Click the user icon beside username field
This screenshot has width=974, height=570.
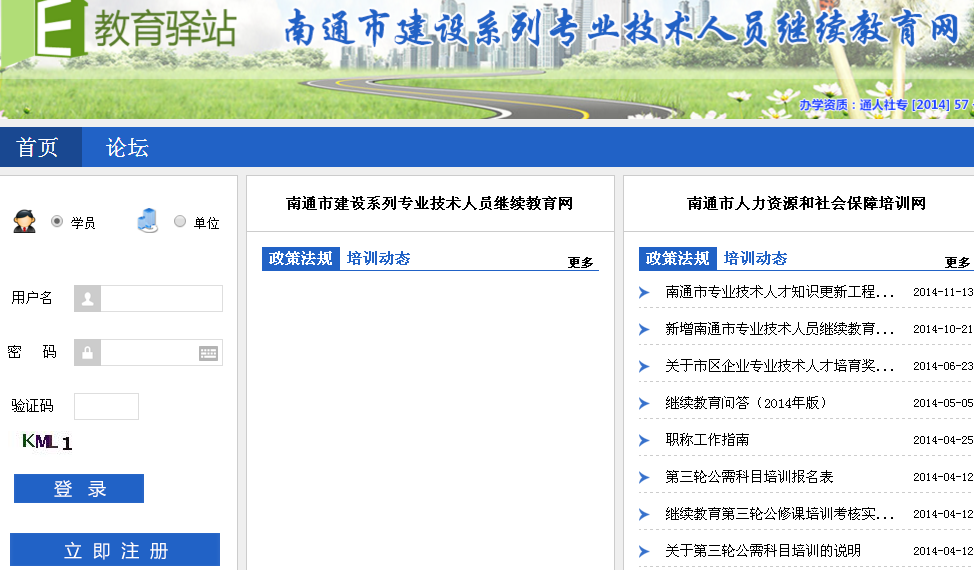tap(87, 298)
